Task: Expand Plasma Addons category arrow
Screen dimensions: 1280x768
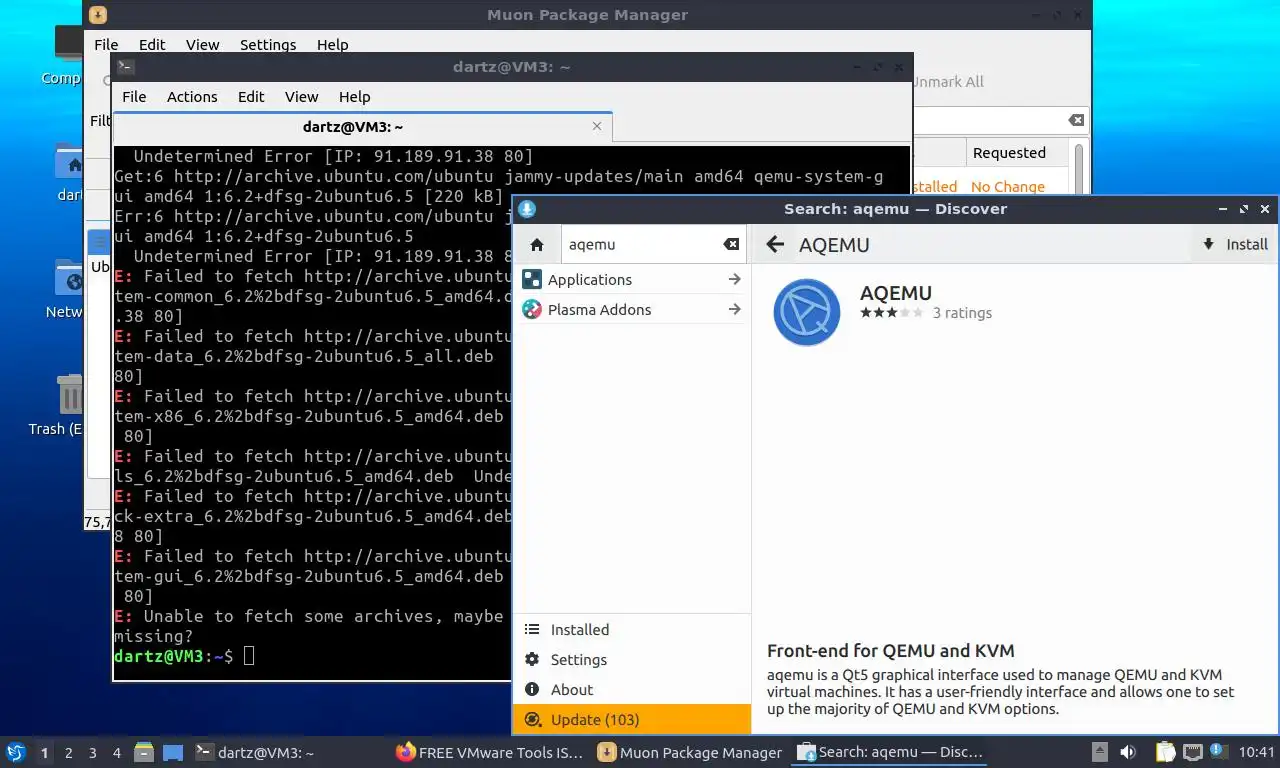Action: point(734,309)
